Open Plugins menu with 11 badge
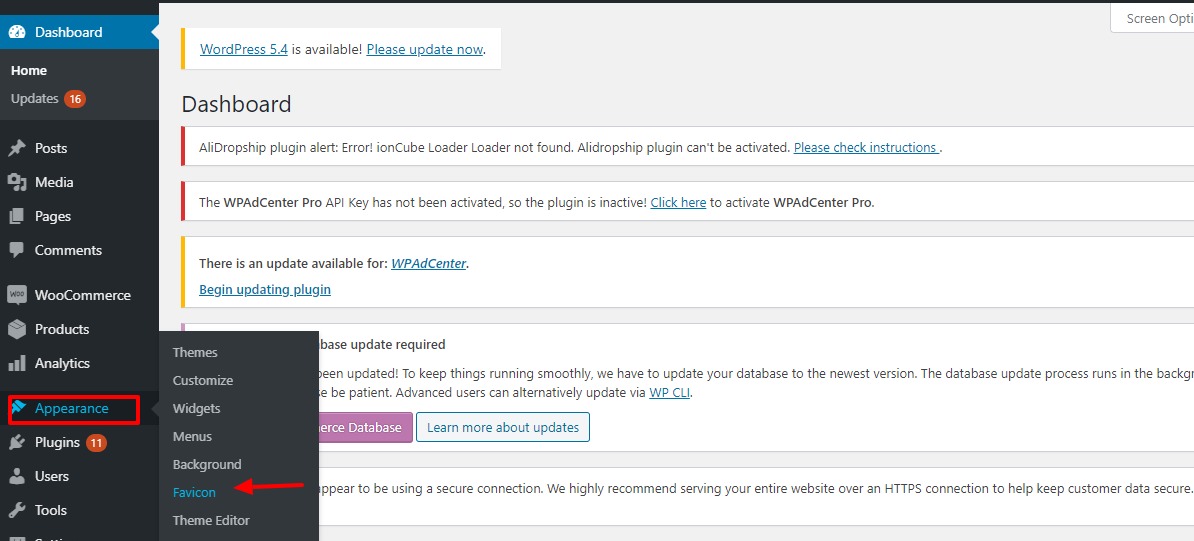The width and height of the screenshot is (1194, 541). pos(57,442)
